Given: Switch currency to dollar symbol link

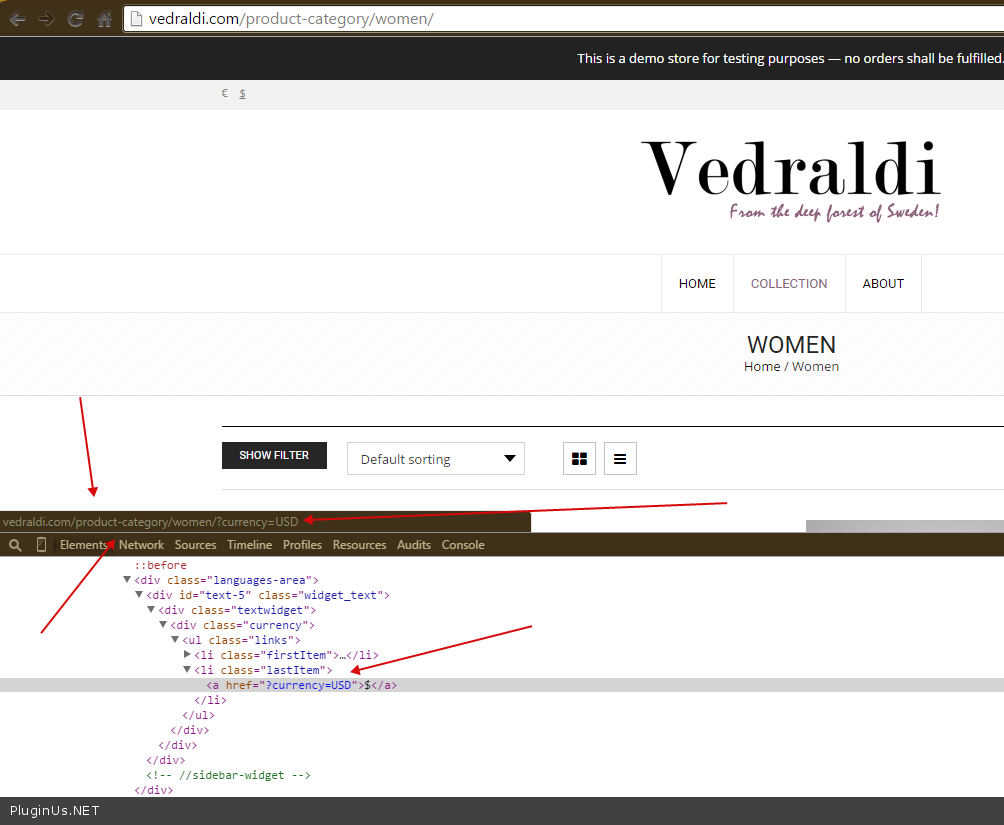Looking at the screenshot, I should click(x=243, y=94).
